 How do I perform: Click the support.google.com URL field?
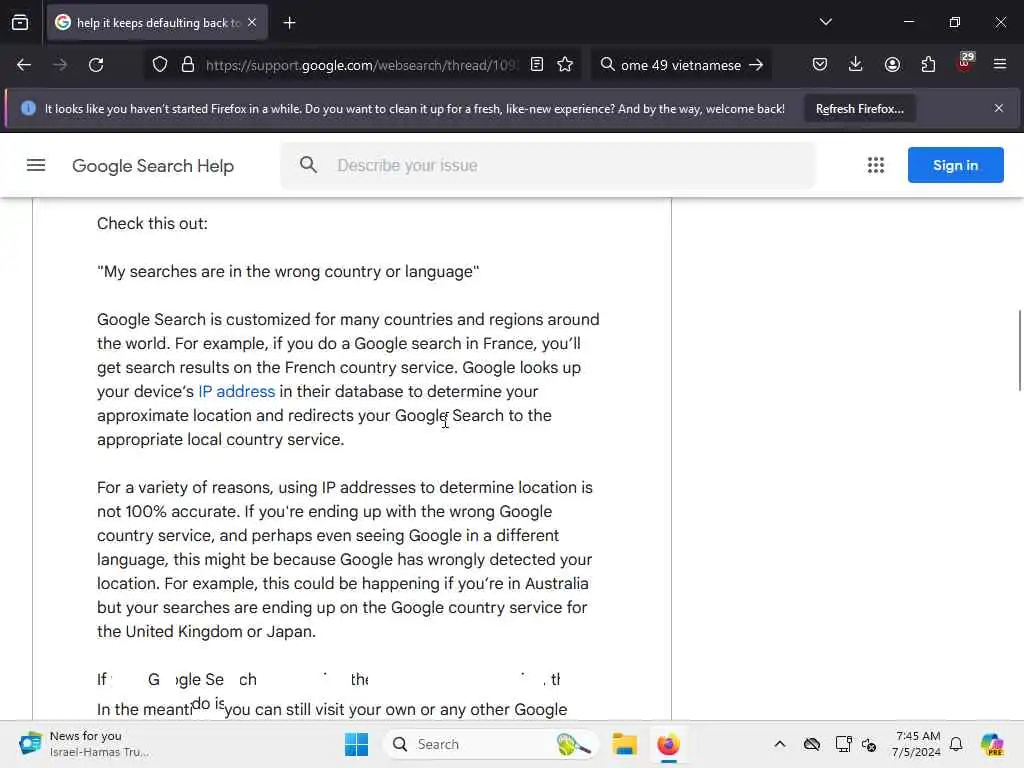pos(362,65)
